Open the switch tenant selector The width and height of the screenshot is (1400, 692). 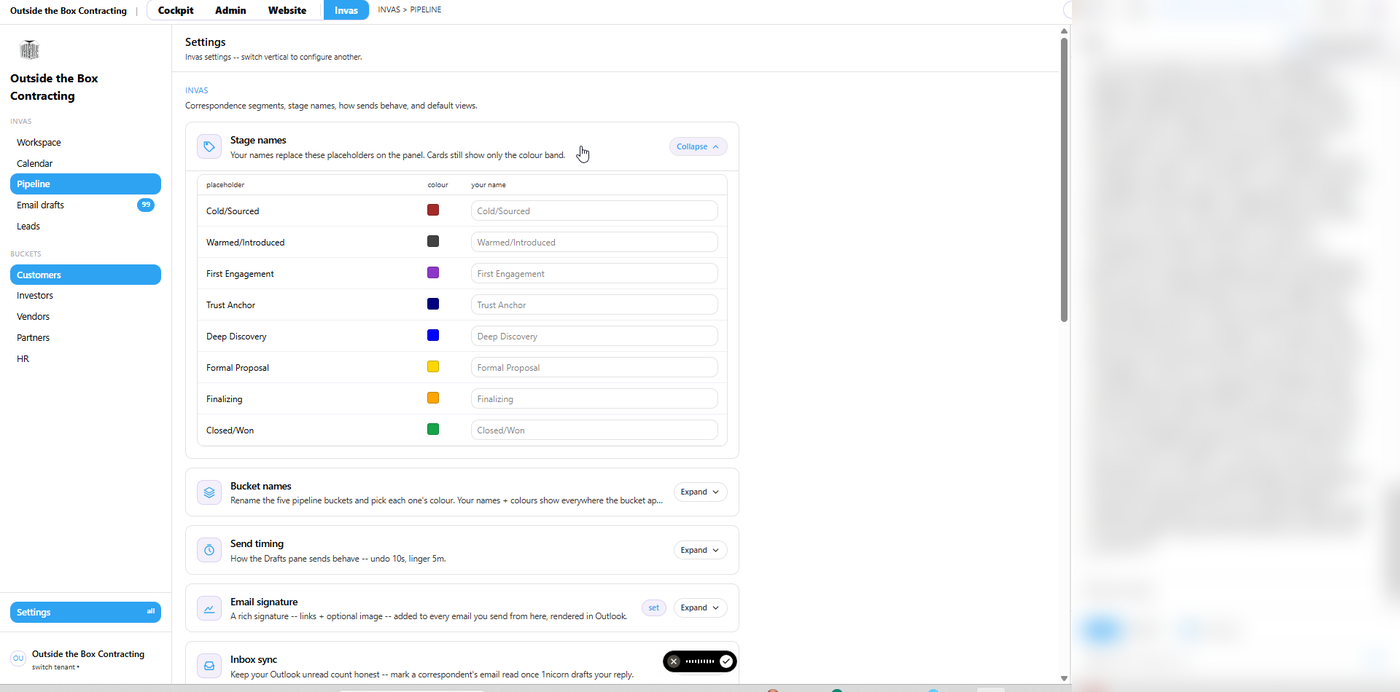[56, 667]
